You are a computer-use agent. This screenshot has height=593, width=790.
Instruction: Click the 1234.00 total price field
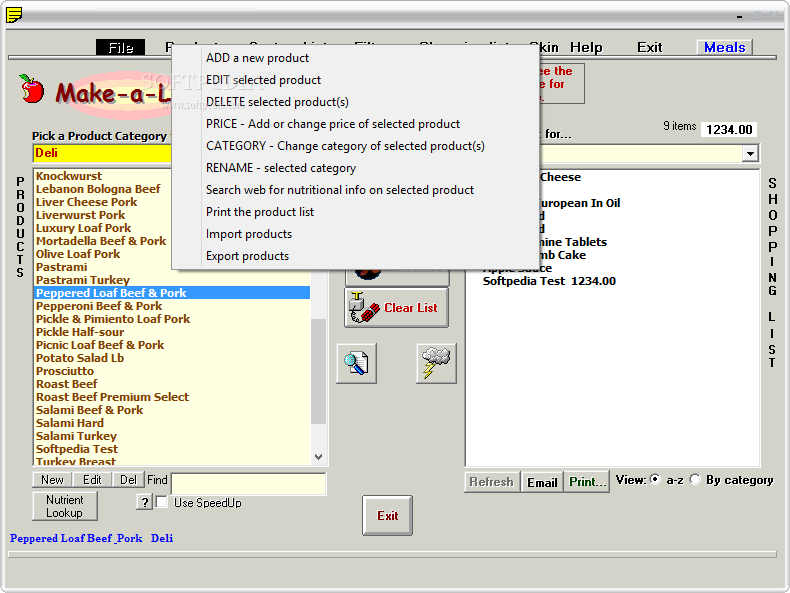729,129
